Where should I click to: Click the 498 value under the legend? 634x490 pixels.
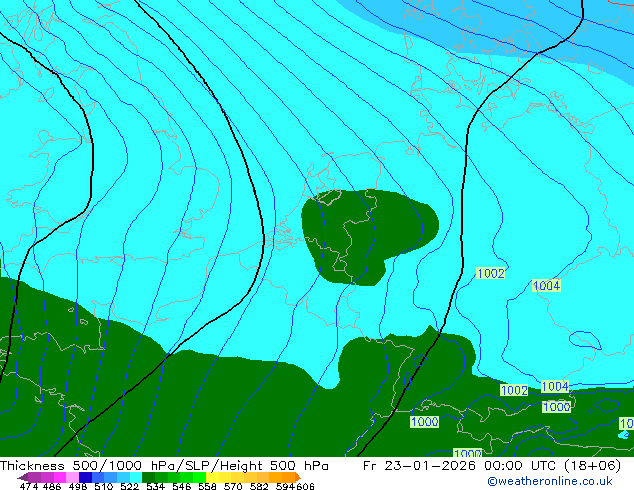[x=78, y=486]
